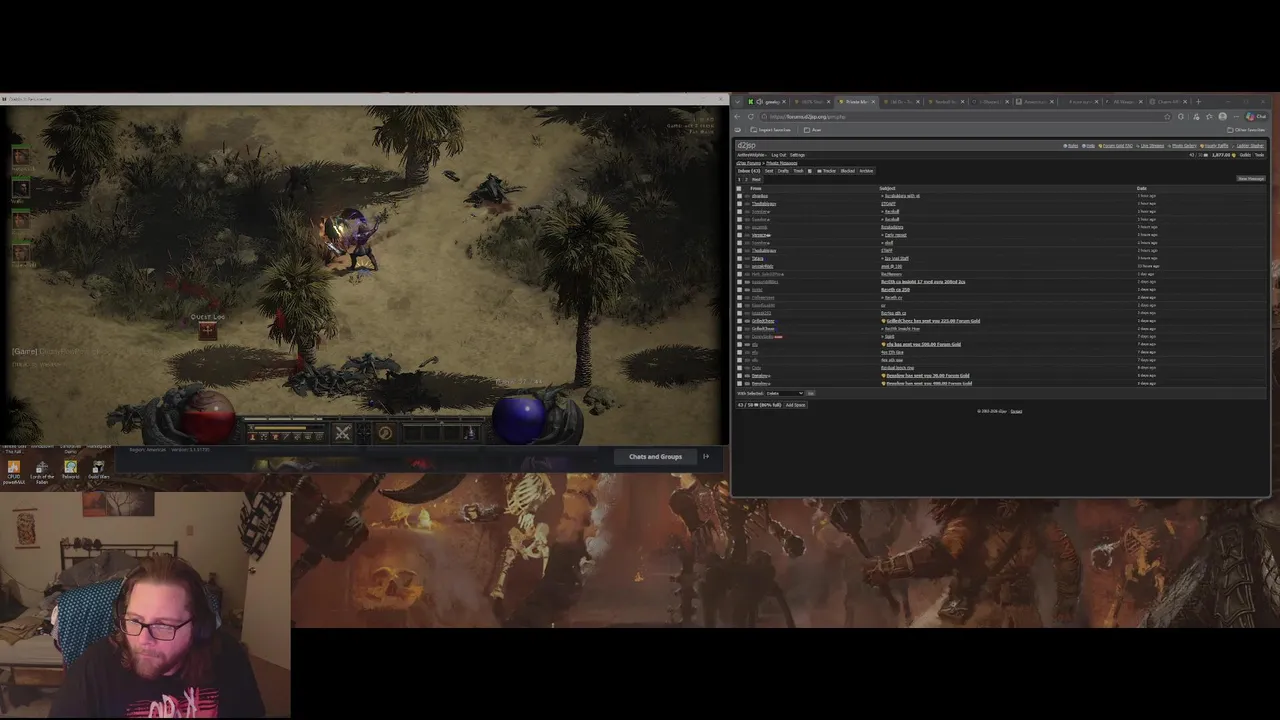Open the Sent folder tab
The image size is (1280, 720).
pyautogui.click(x=769, y=171)
